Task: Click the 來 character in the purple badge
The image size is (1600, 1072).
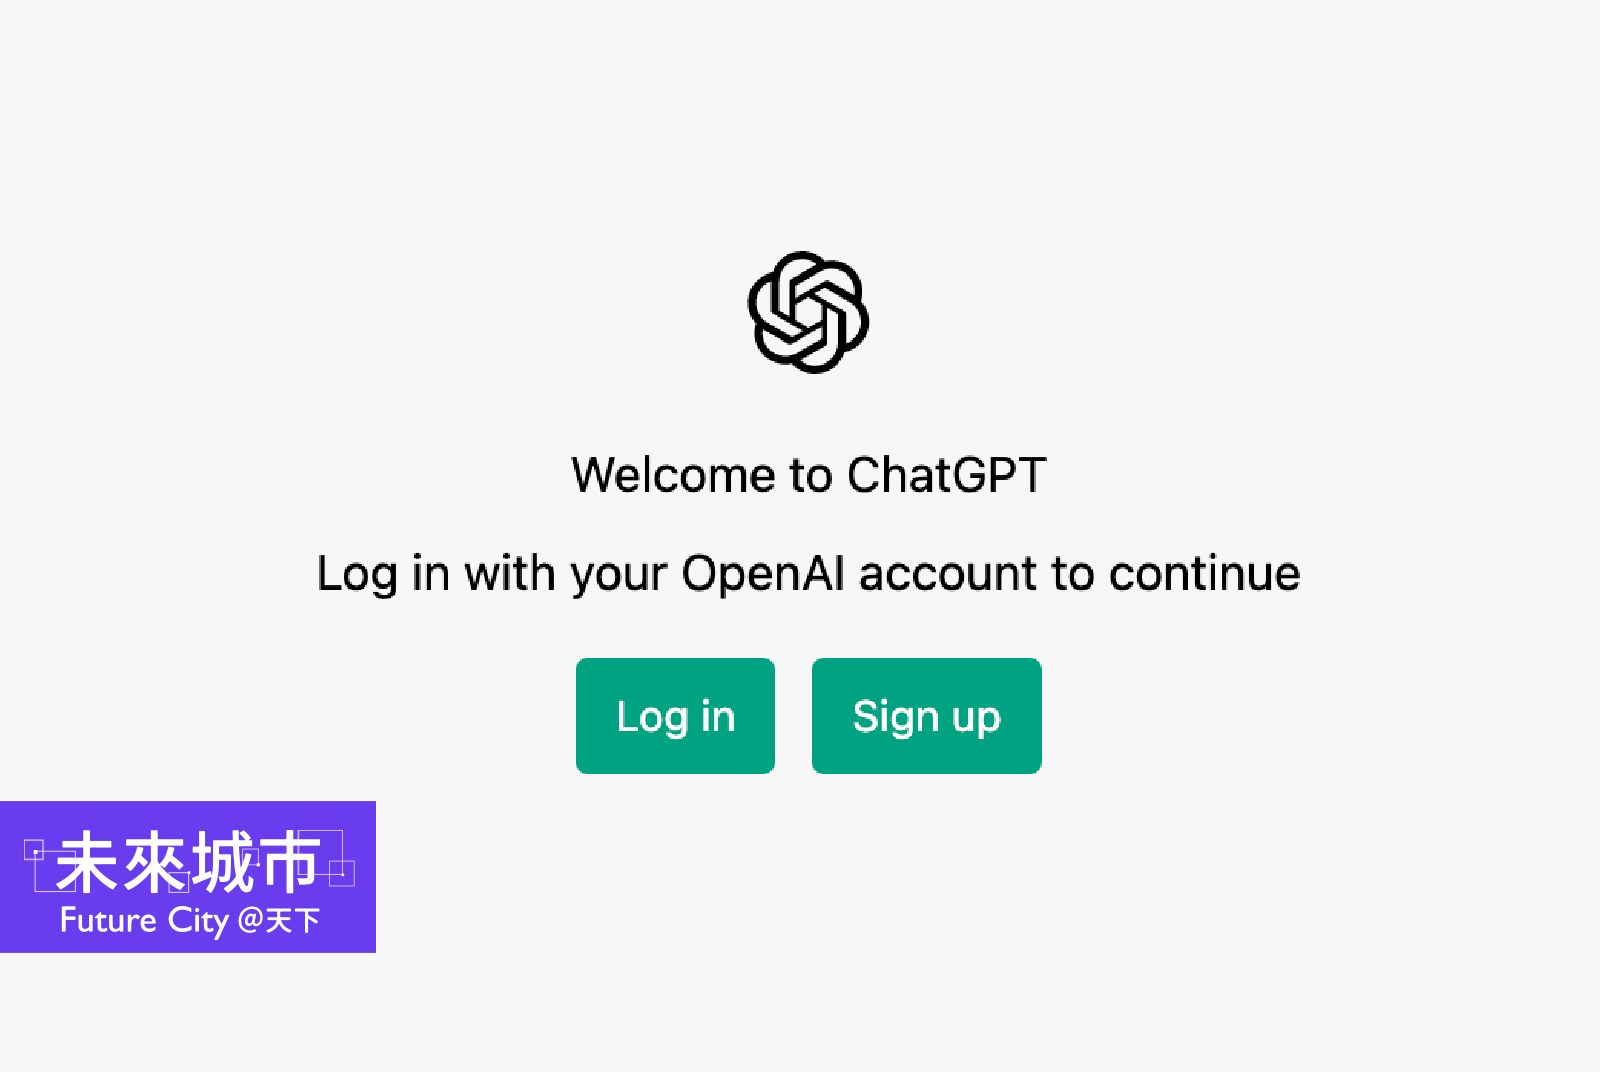Action: 155,862
